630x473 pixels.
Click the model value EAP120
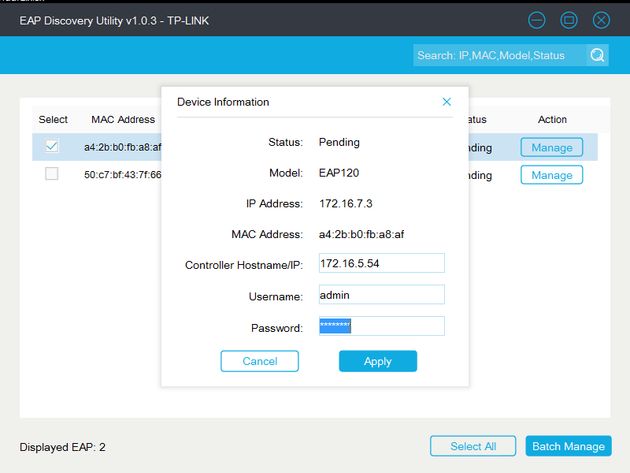[339, 173]
